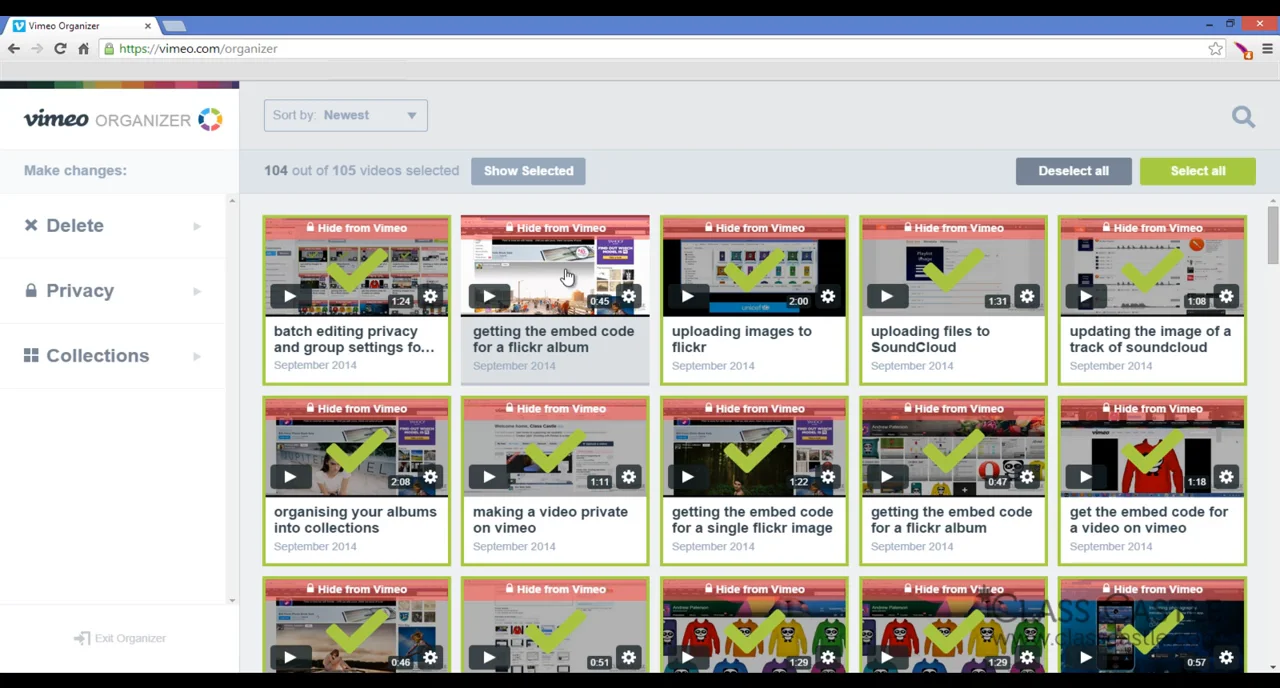Screen dimensions: 1280x688
Task: Toggle 'Hide from Vimeo' on 'updating the image of a track'
Action: [x=1152, y=228]
